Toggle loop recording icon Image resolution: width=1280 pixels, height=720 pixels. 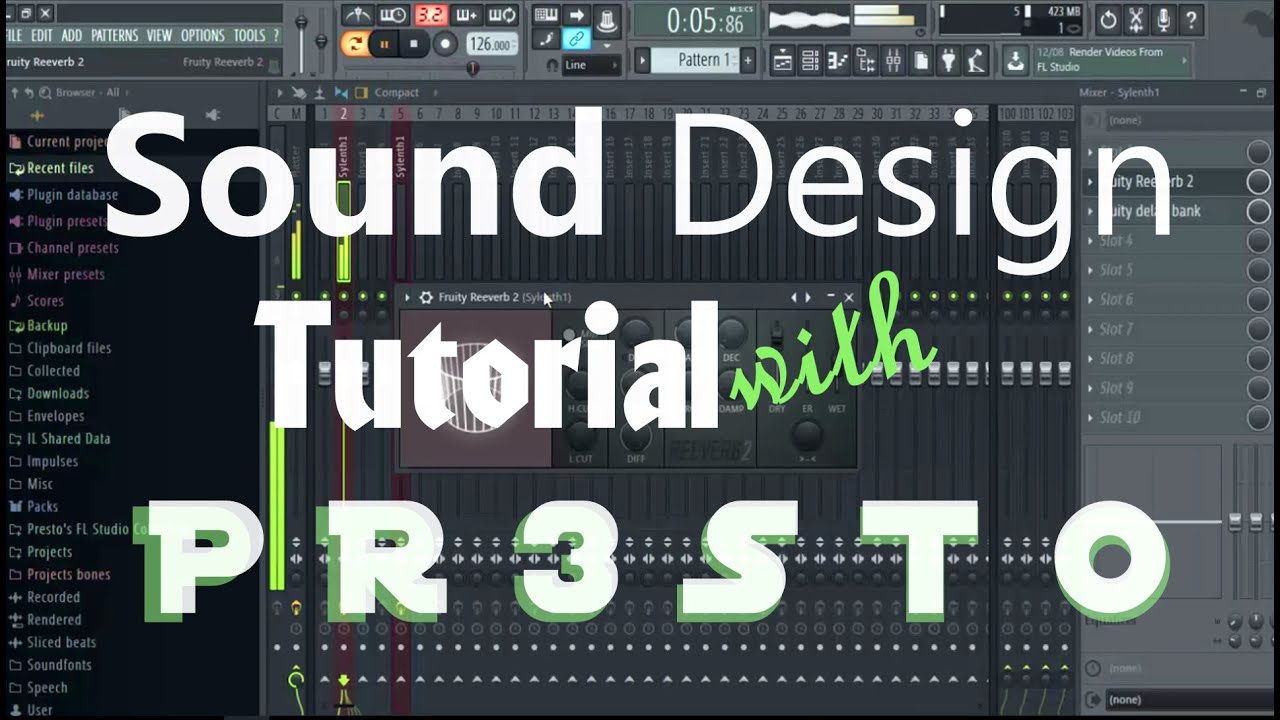click(x=502, y=15)
